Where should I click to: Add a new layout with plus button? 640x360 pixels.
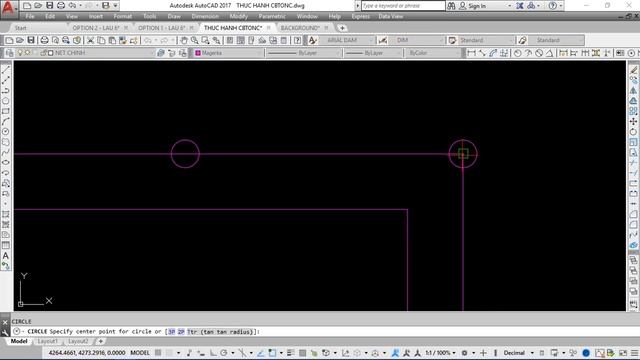point(100,341)
